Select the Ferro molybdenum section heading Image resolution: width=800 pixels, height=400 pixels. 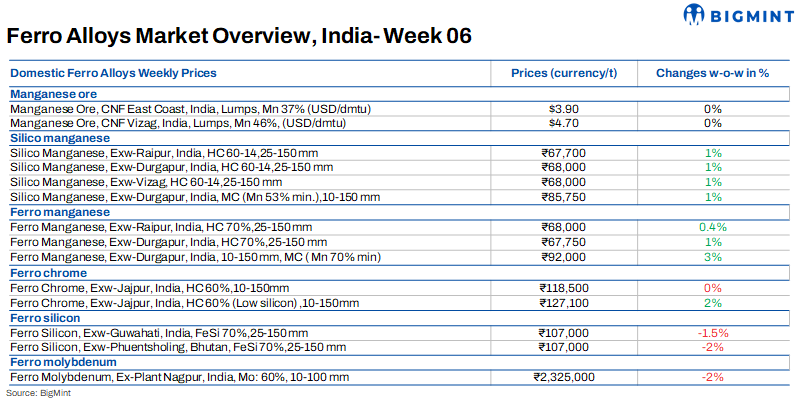click(x=62, y=362)
